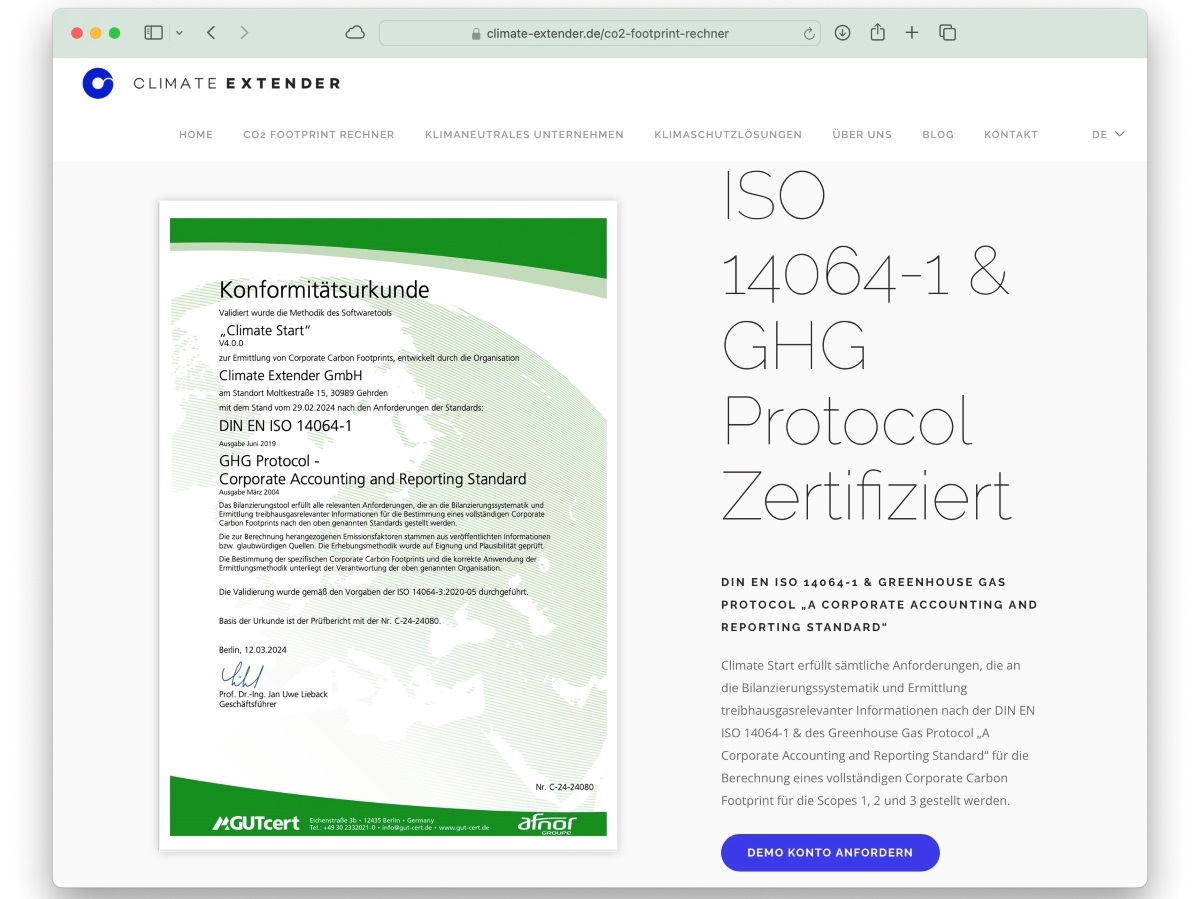Click the Safari sidebar toggle icon

153,33
